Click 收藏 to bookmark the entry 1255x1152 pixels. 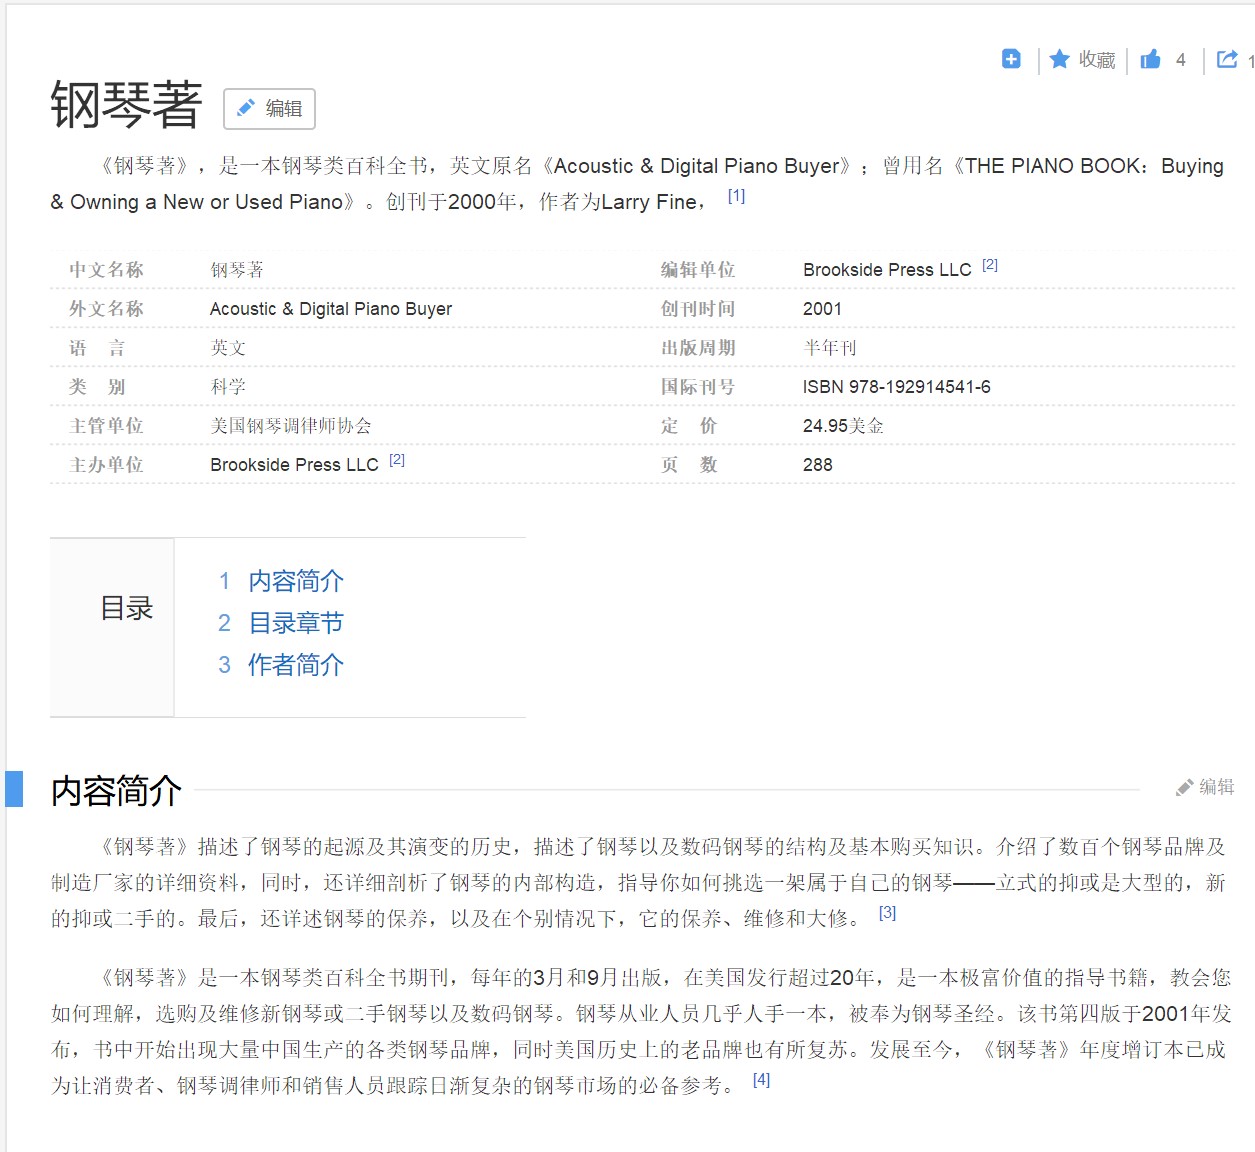(x=1097, y=60)
